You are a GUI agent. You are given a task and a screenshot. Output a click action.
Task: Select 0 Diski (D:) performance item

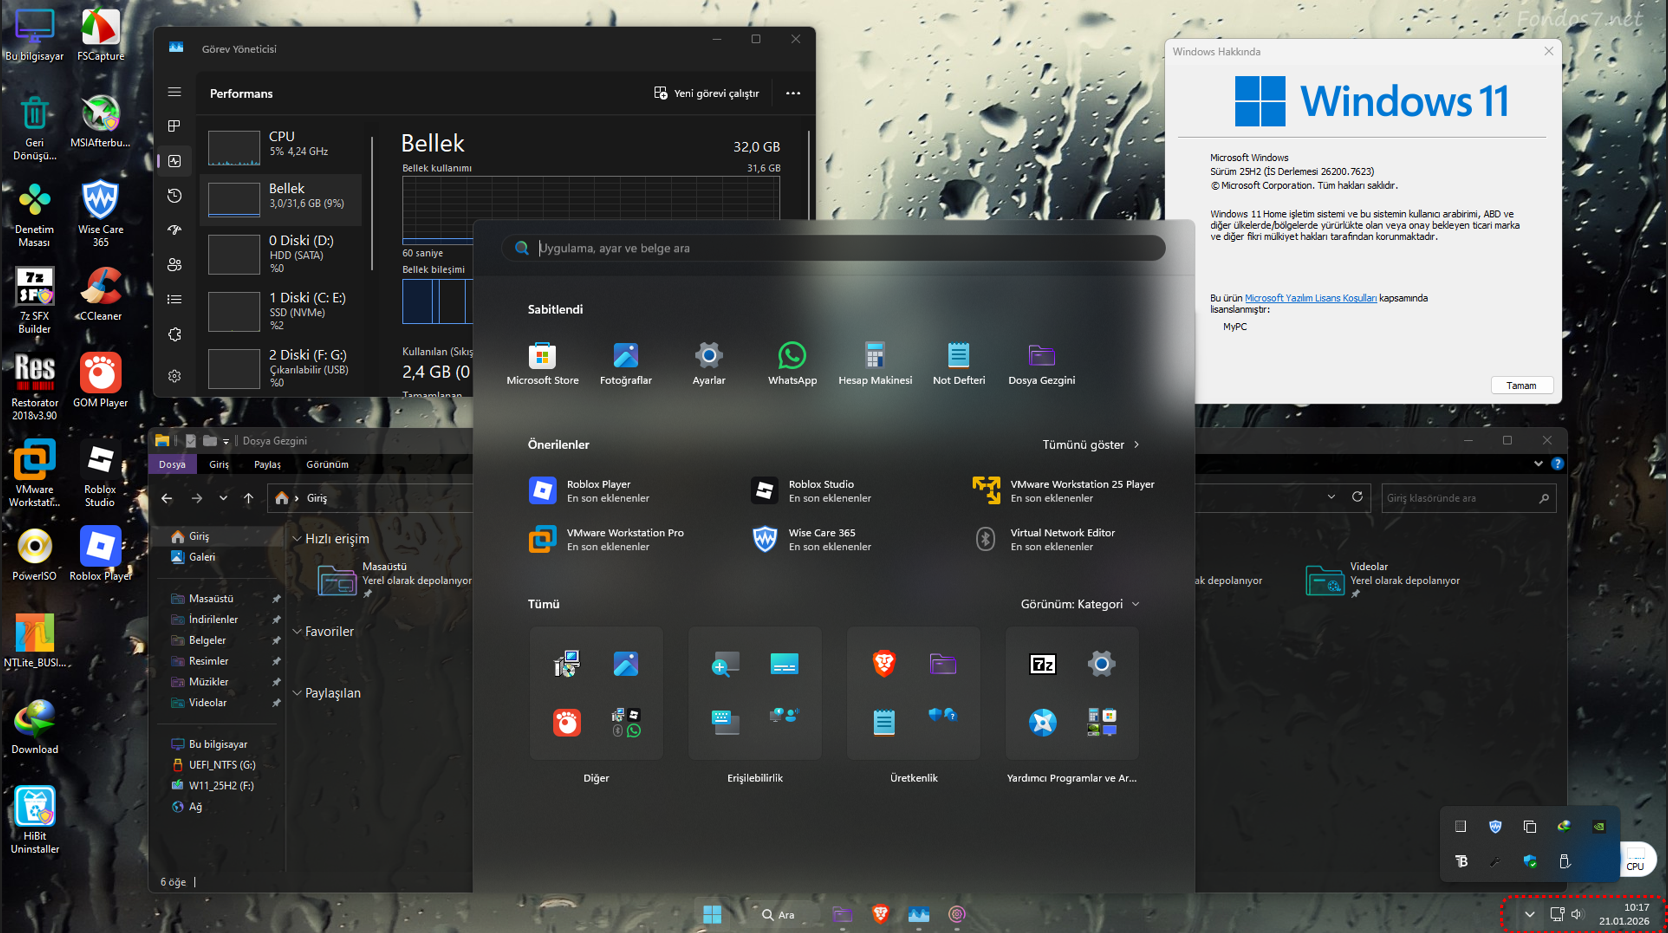(282, 254)
